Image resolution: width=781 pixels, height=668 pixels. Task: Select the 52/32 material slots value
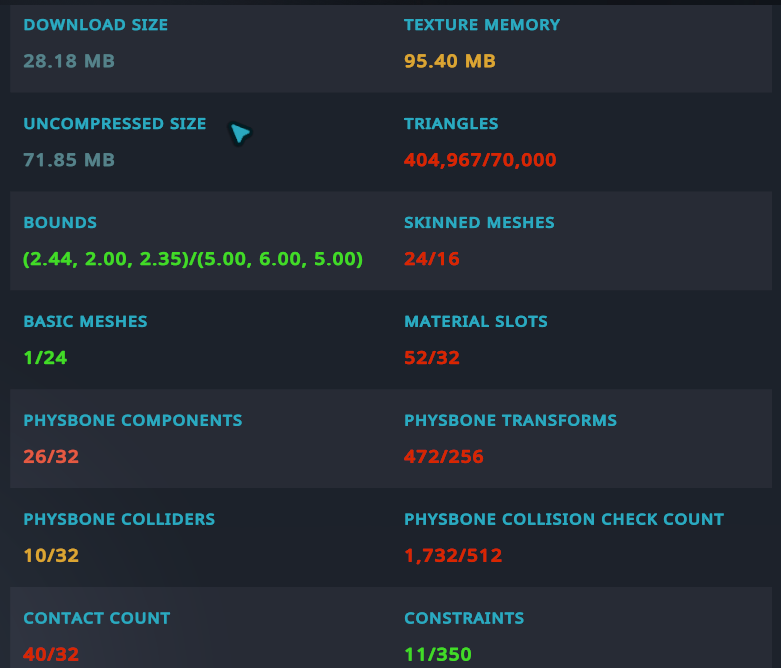(x=432, y=358)
